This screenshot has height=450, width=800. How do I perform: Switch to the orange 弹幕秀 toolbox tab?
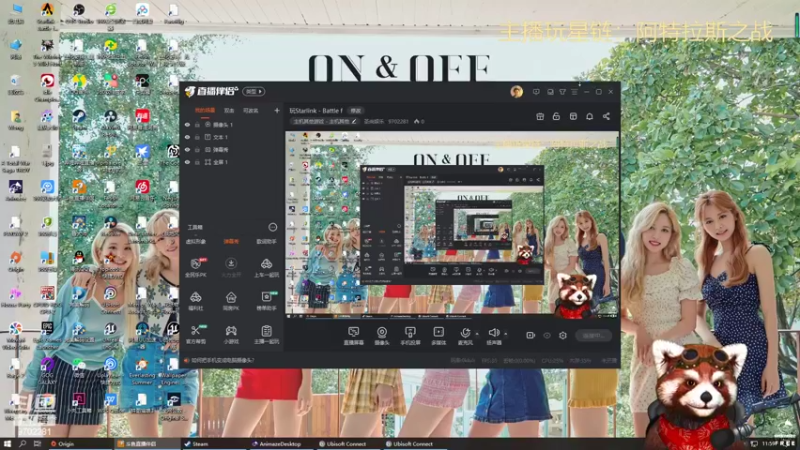click(231, 241)
